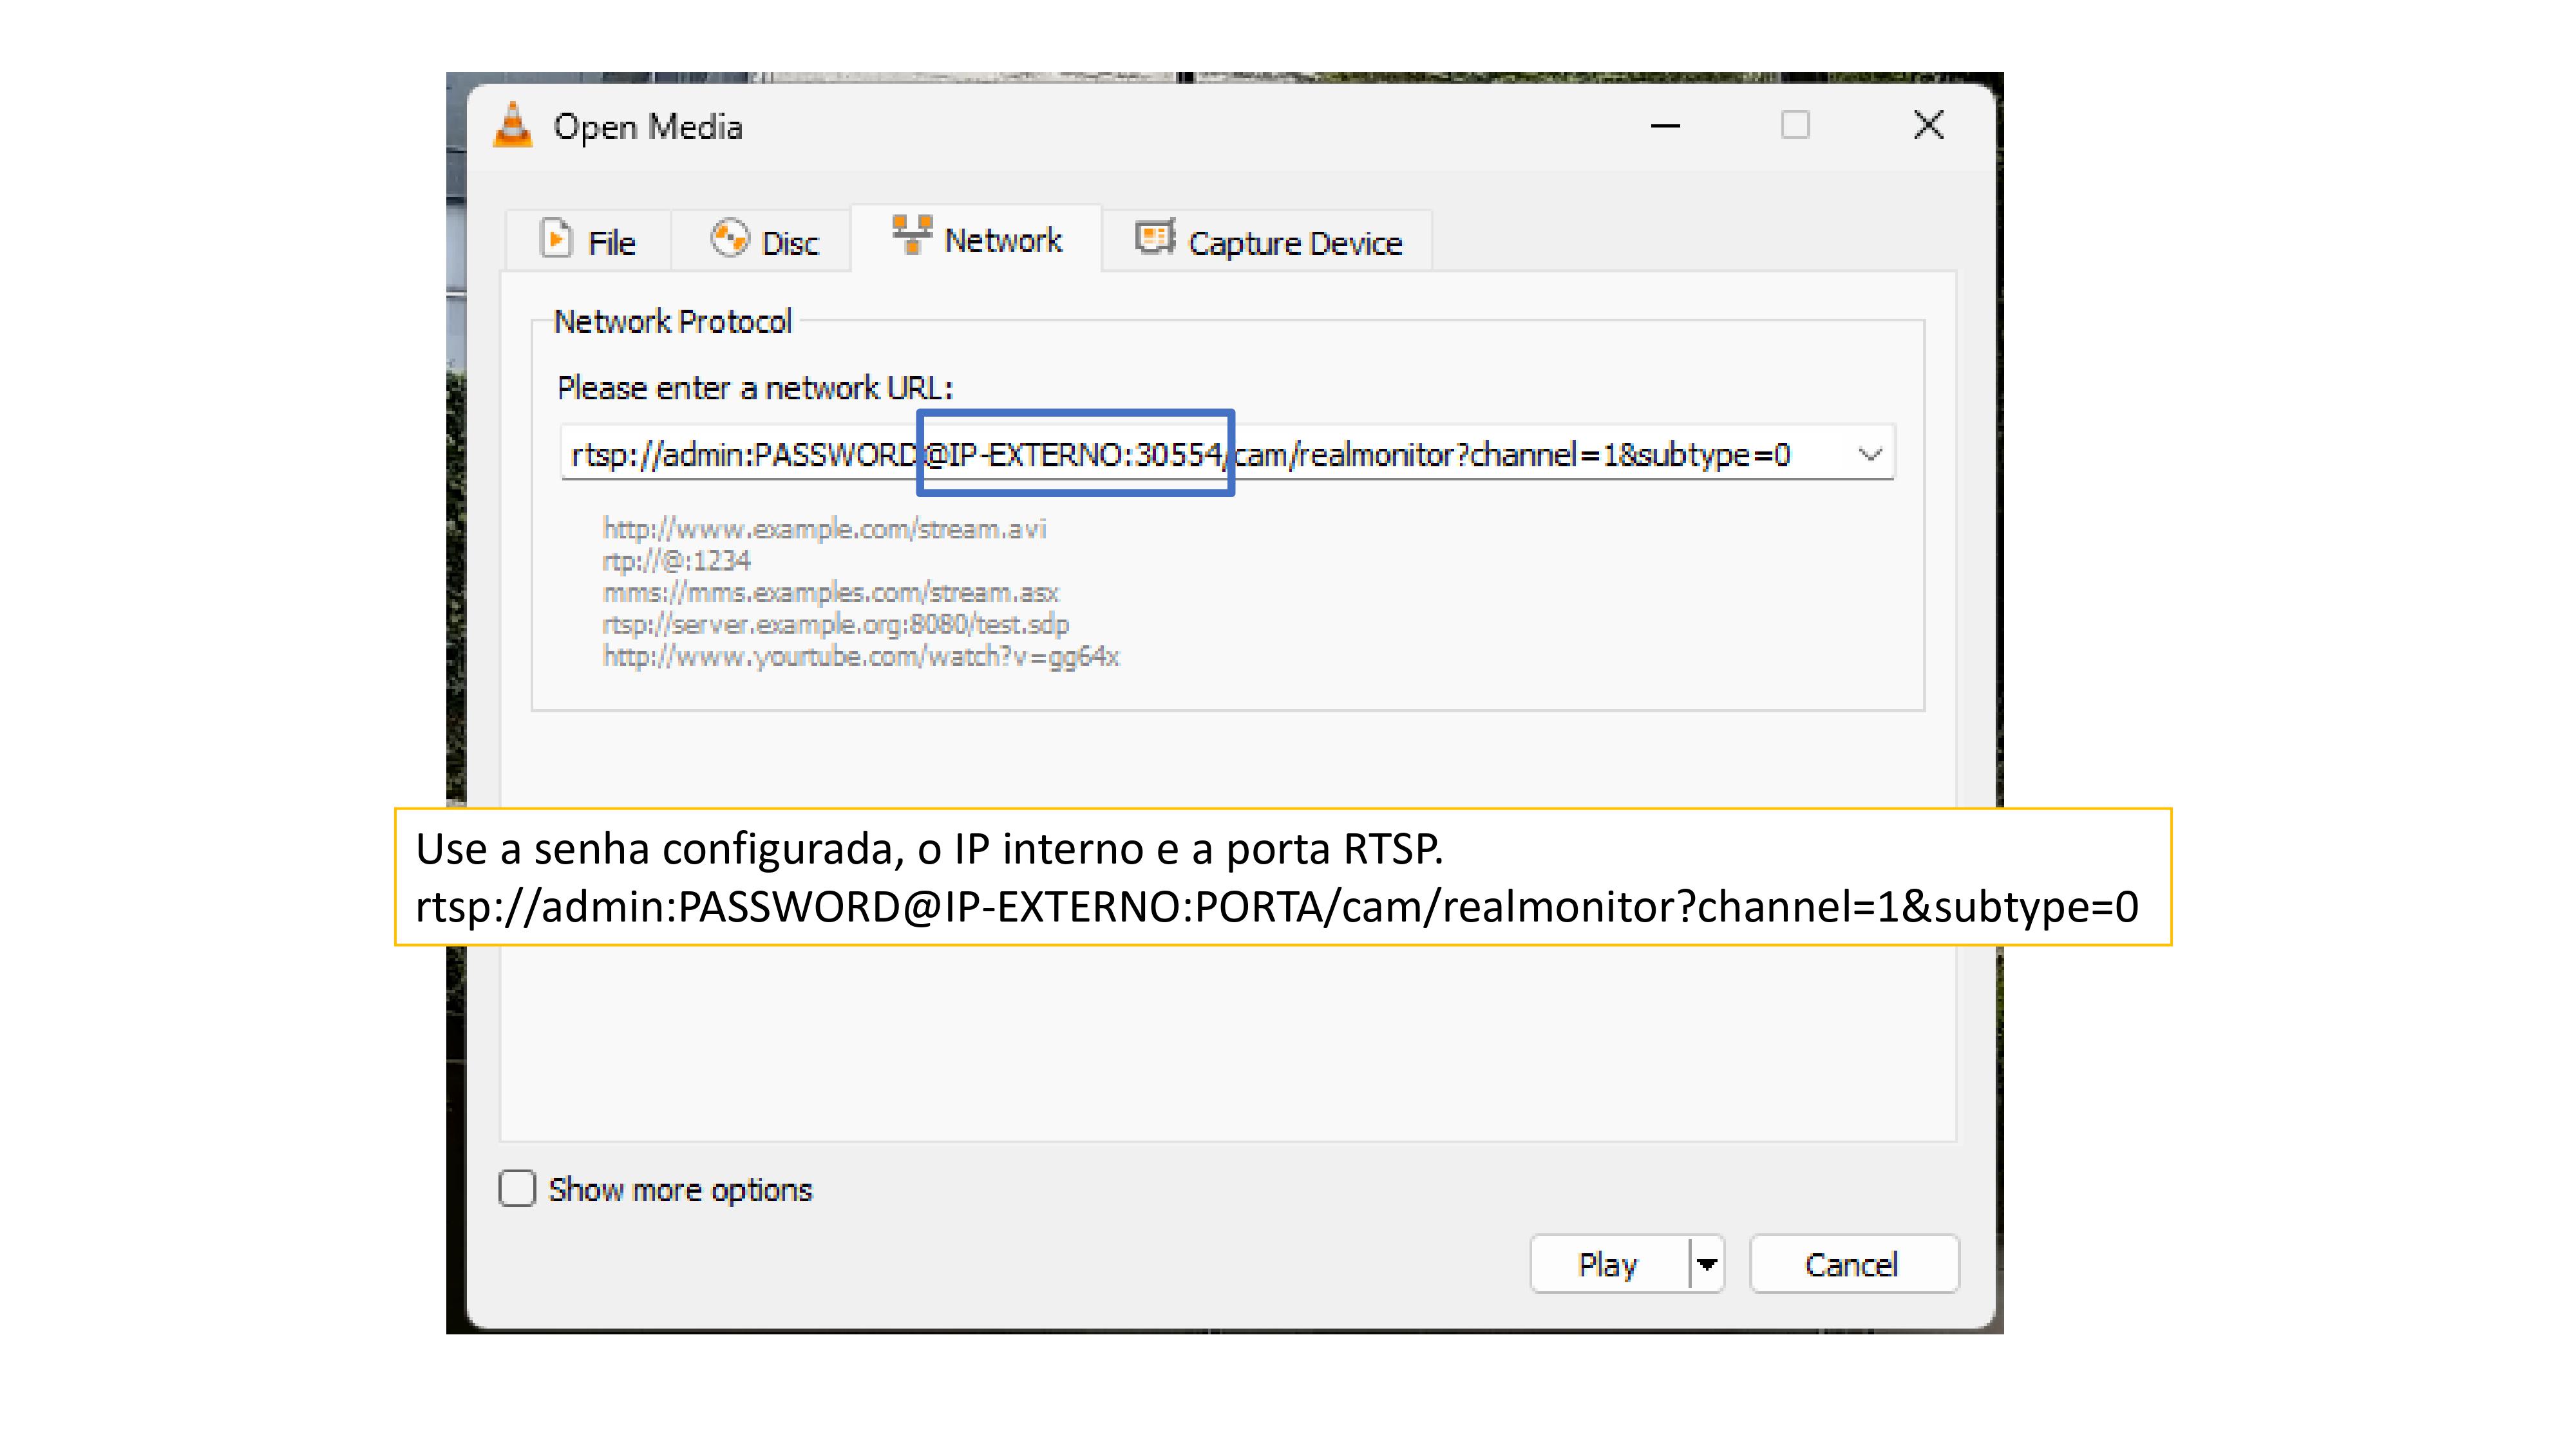Image resolution: width=2576 pixels, height=1449 pixels.
Task: Open the Play button dropdown arrow
Action: click(x=1707, y=1264)
